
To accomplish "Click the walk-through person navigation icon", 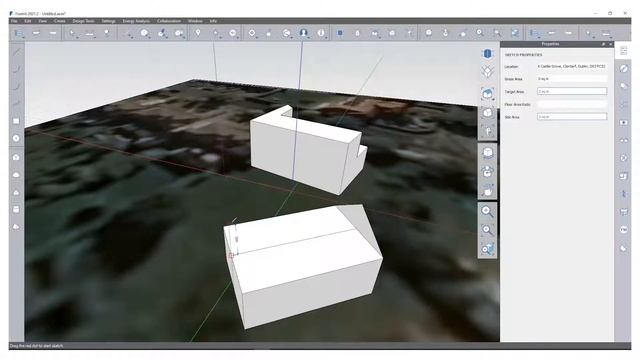I will pos(487,131).
